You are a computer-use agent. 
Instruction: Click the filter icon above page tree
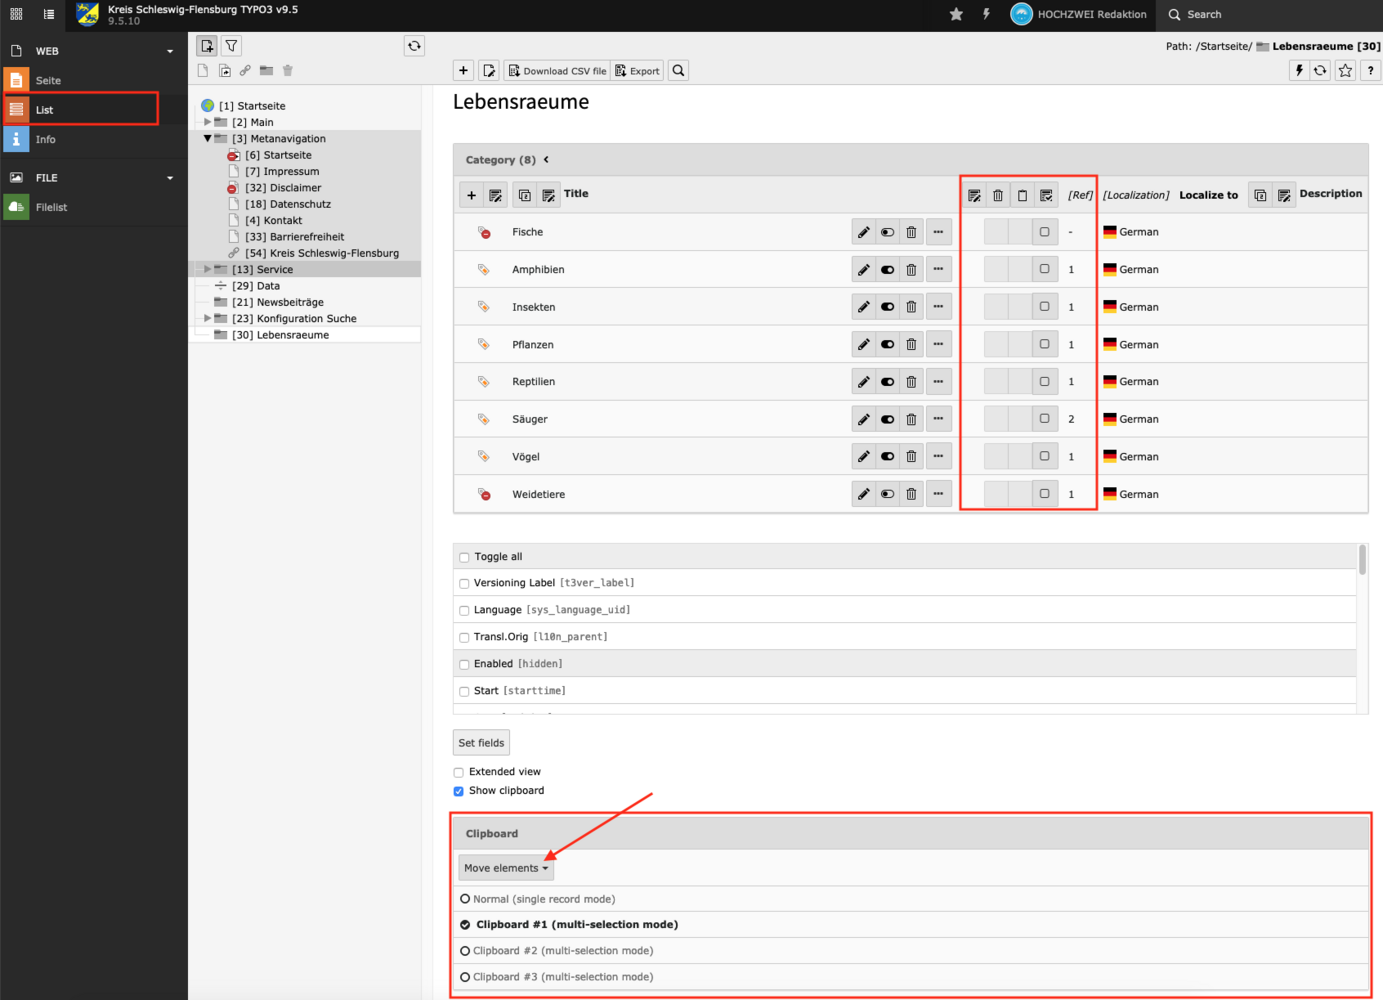click(x=231, y=46)
